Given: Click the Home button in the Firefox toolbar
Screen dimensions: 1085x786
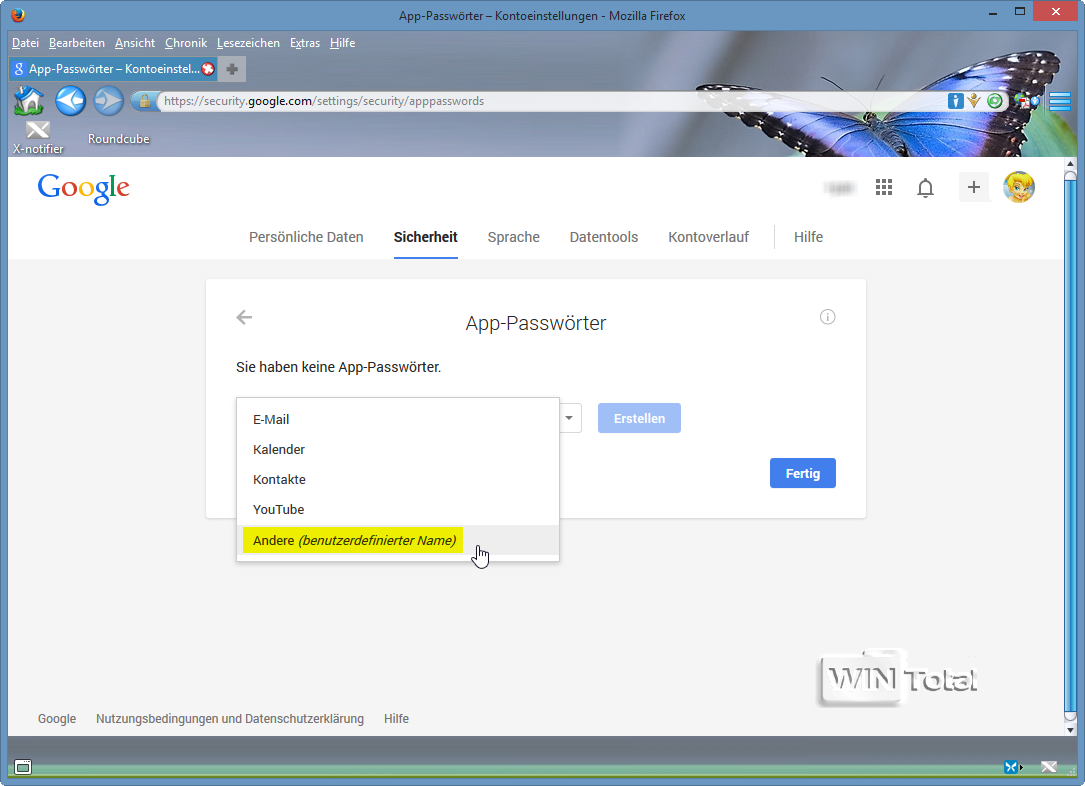Looking at the screenshot, I should click(x=29, y=101).
